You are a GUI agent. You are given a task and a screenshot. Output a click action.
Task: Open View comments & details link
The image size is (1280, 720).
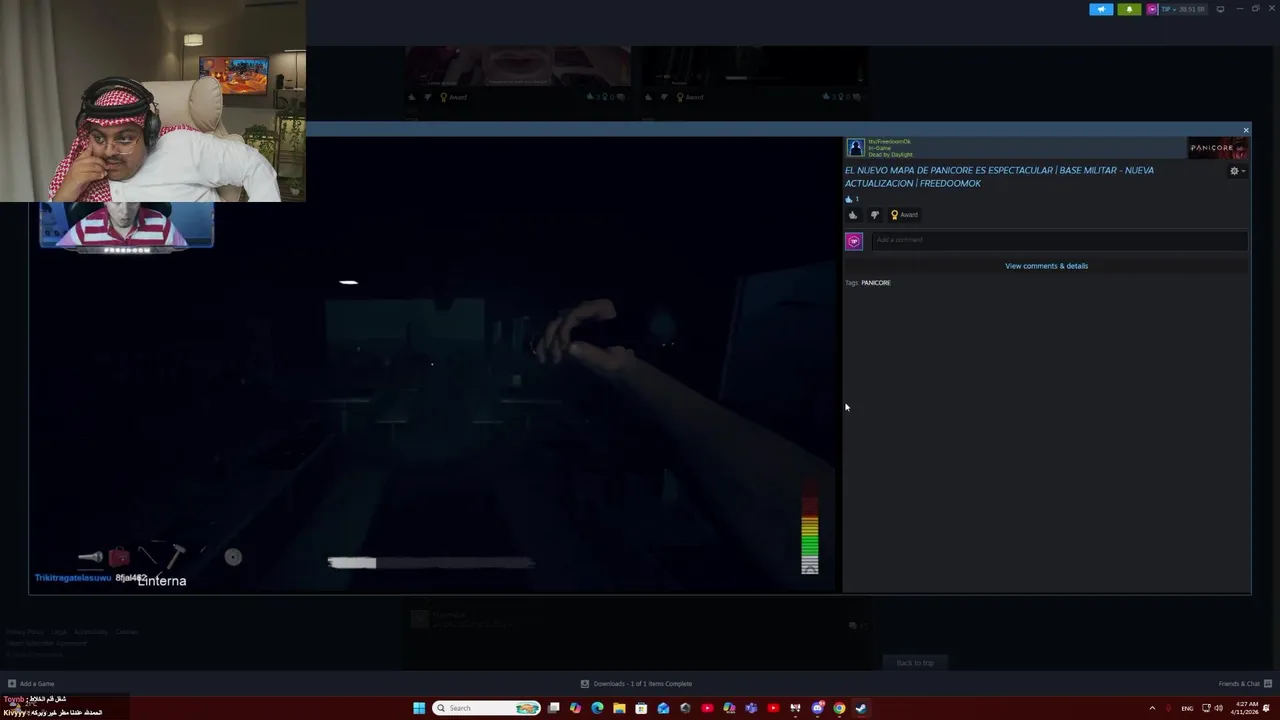click(1046, 266)
